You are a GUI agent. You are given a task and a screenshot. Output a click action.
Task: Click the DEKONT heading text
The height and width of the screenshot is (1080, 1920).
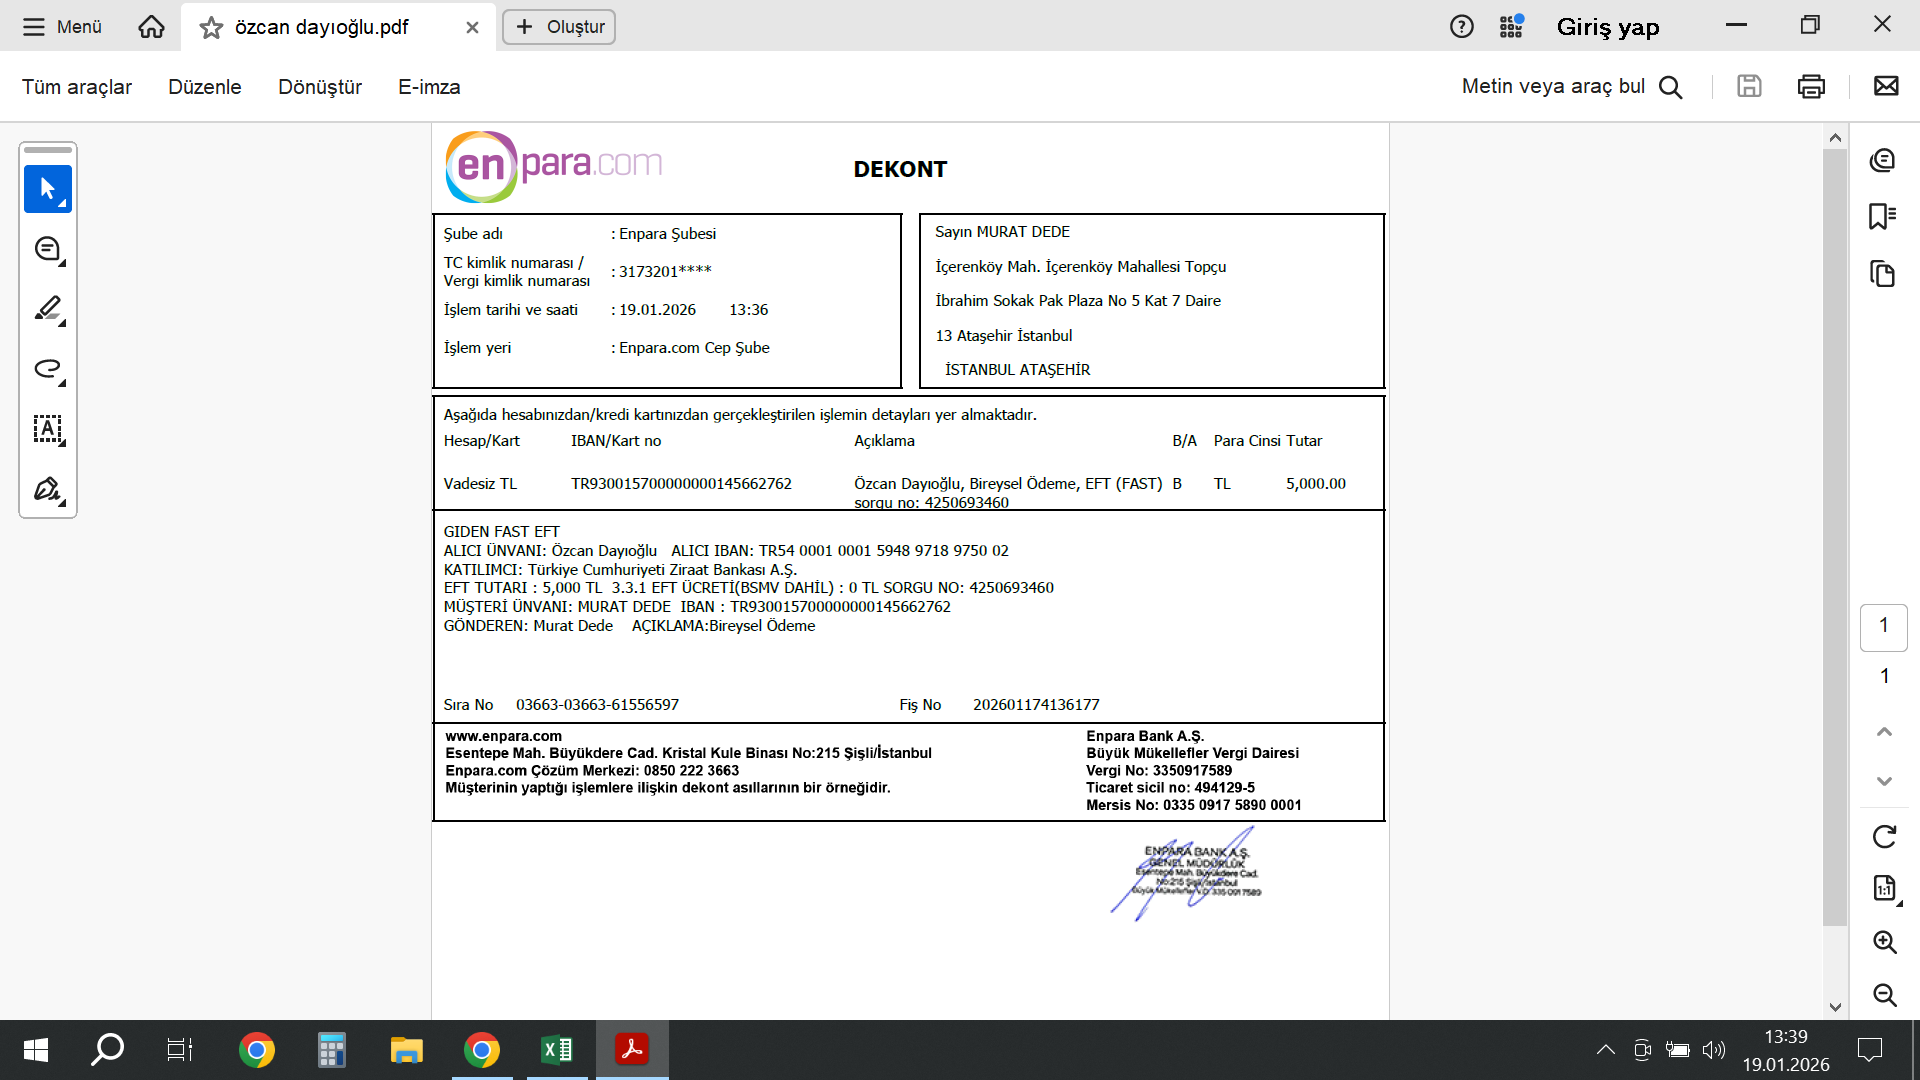(x=900, y=170)
